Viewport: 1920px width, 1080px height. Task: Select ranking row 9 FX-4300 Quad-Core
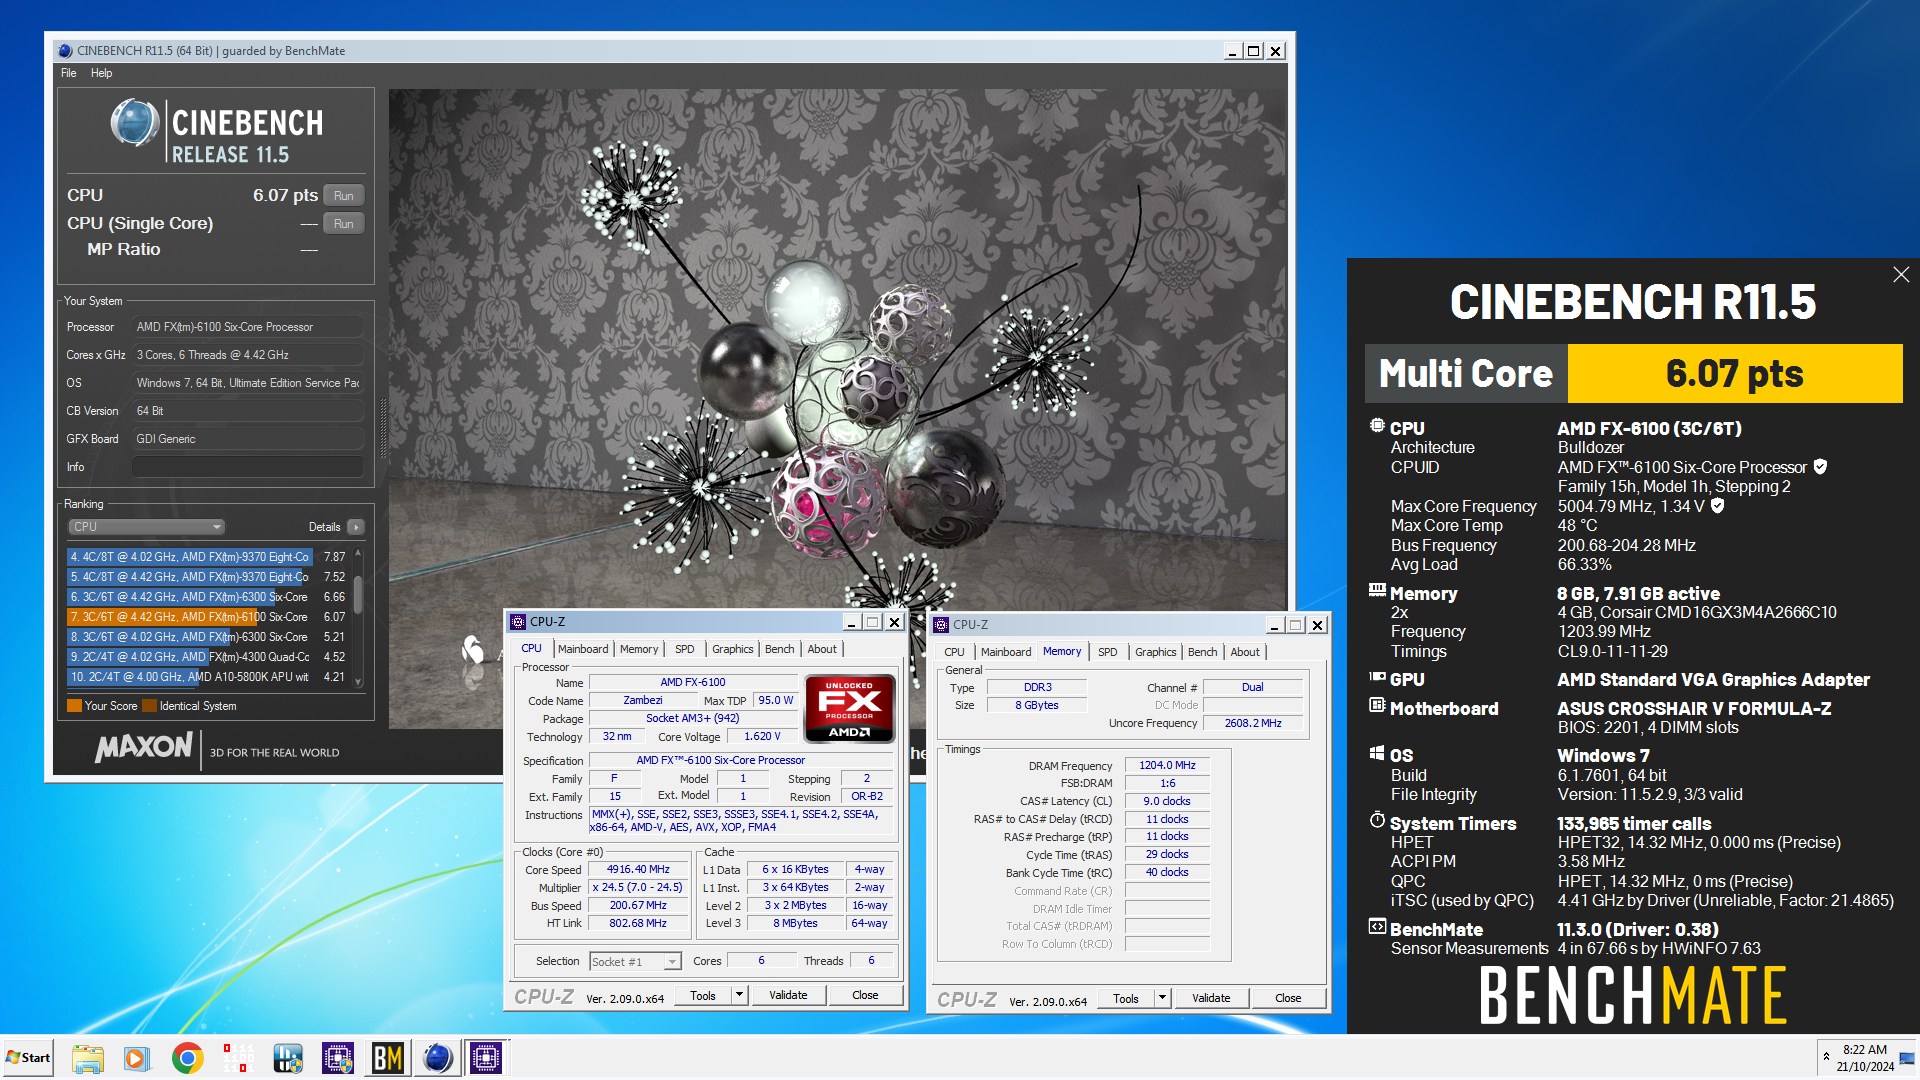pyautogui.click(x=207, y=657)
